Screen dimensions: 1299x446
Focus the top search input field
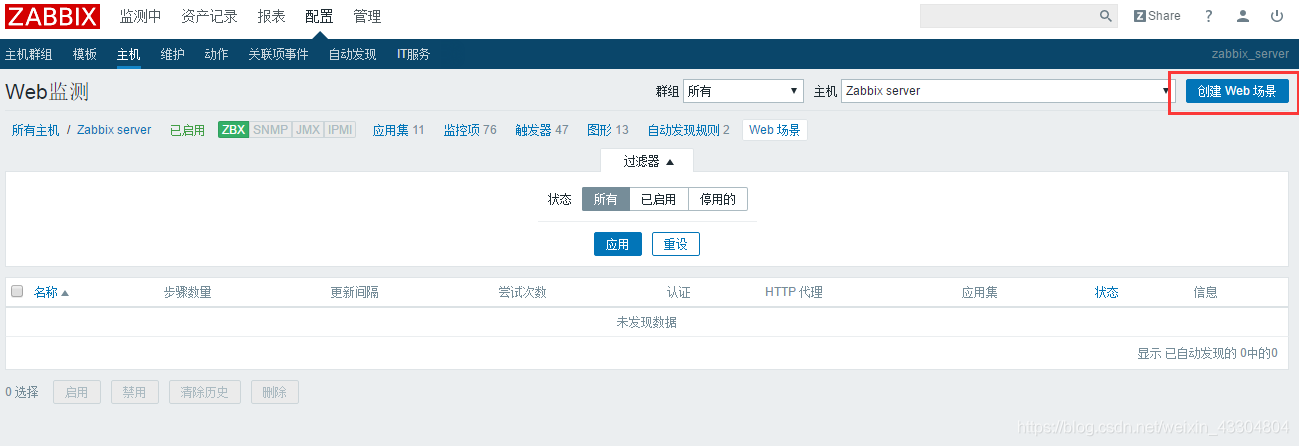tap(1009, 16)
